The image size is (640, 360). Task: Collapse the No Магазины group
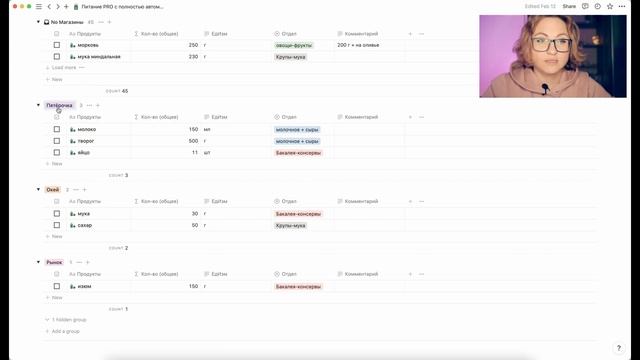tap(38, 22)
